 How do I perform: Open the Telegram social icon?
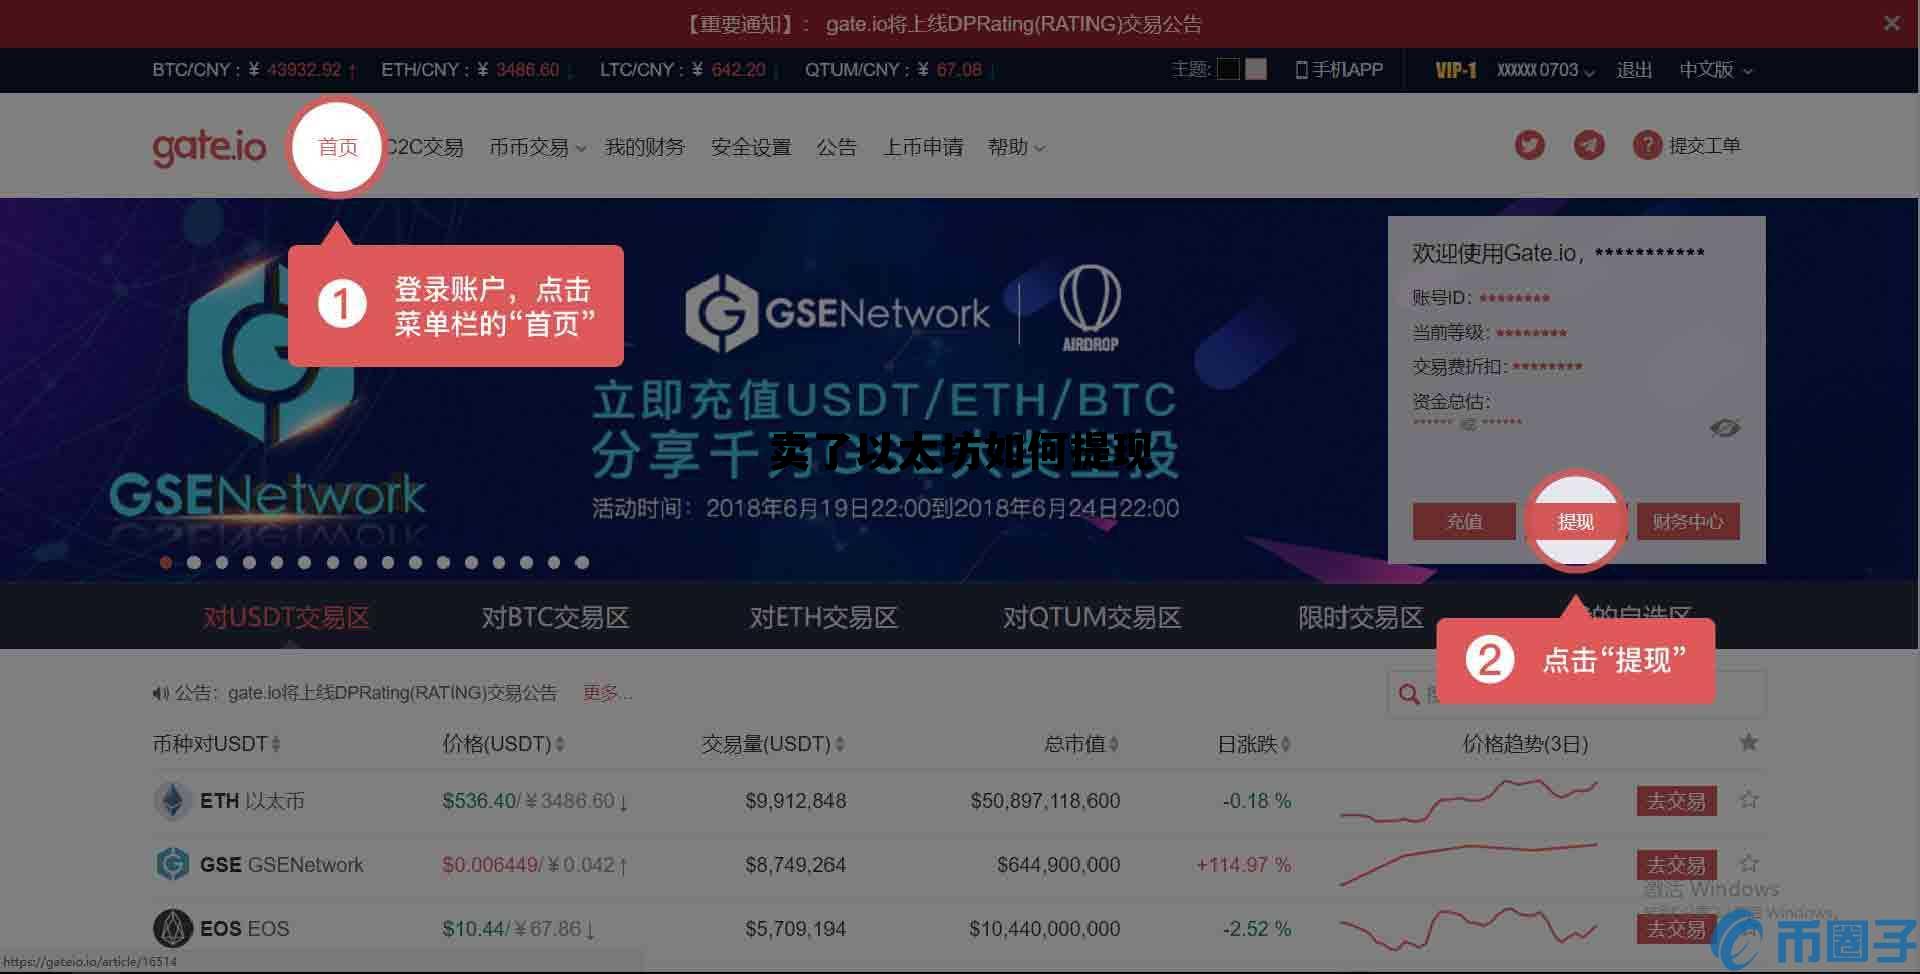pyautogui.click(x=1589, y=145)
